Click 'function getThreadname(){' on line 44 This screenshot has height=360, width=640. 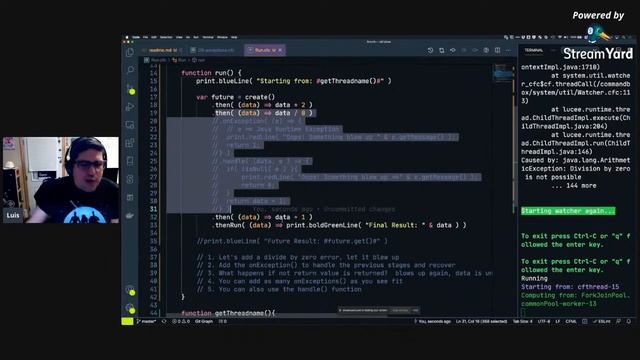[x=229, y=313]
